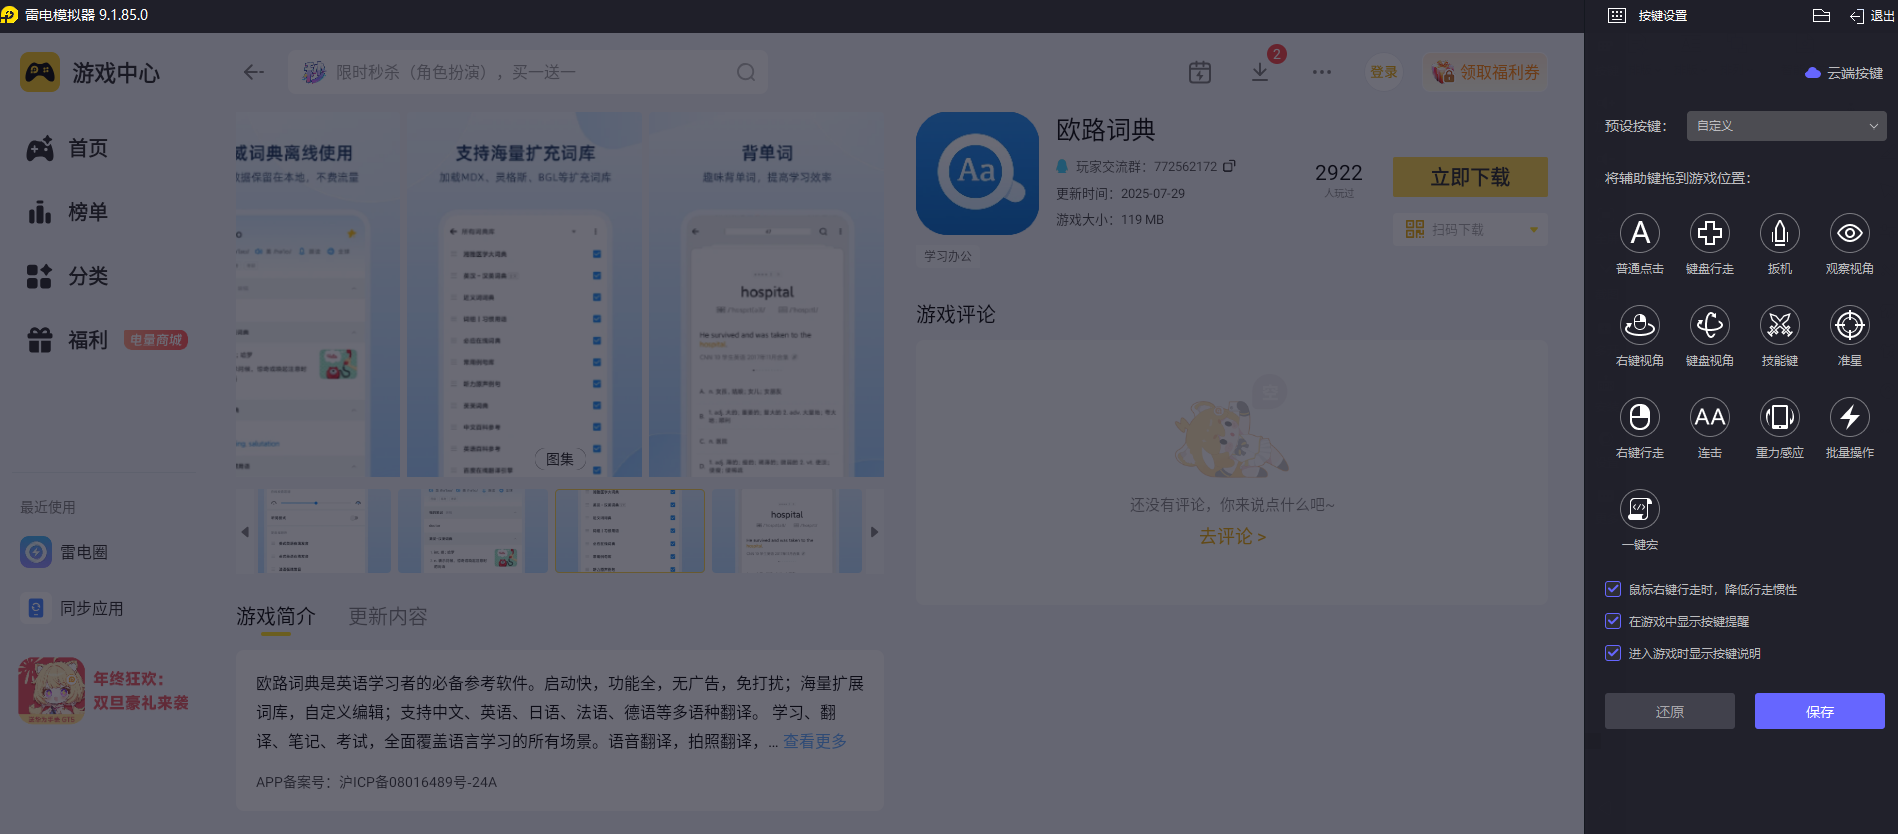This screenshot has height=834, width=1898.
Task: Select the highlighted dictionary list thumbnail
Action: tap(630, 531)
